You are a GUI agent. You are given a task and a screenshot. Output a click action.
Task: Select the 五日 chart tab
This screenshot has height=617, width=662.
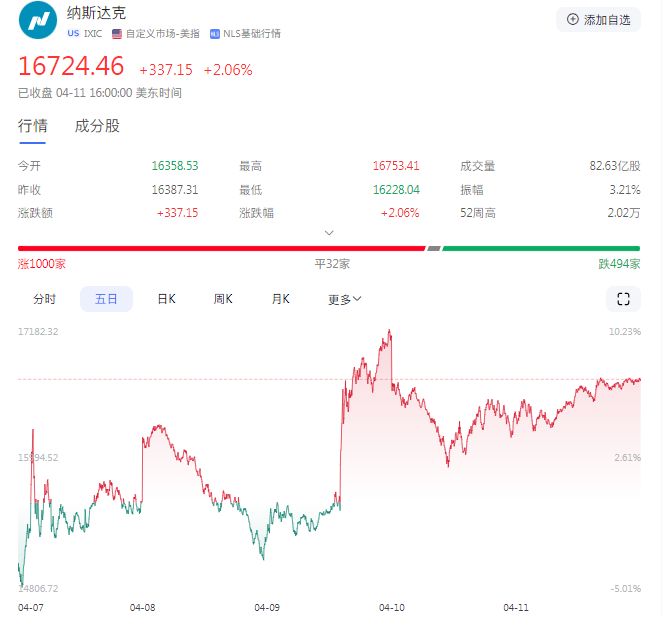pyautogui.click(x=106, y=299)
